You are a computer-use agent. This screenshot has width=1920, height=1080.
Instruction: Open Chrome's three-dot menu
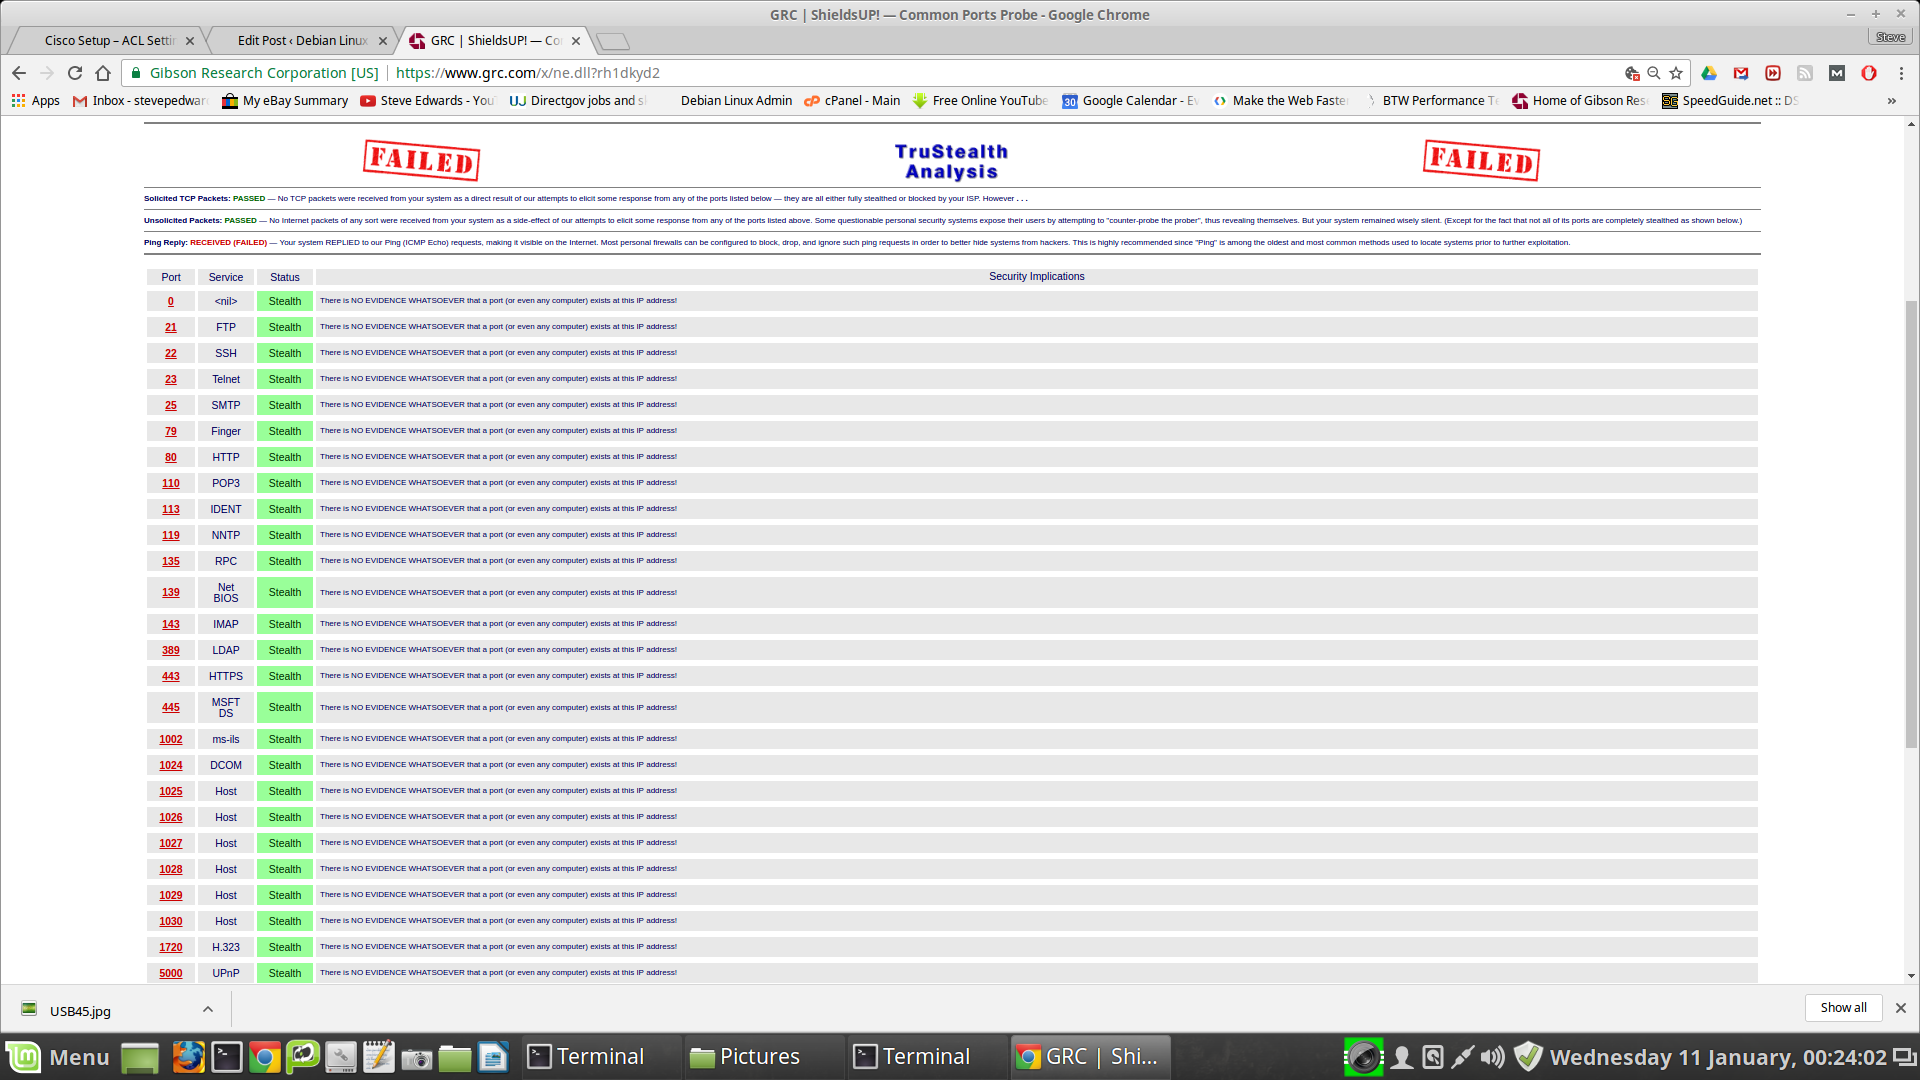pyautogui.click(x=1901, y=73)
